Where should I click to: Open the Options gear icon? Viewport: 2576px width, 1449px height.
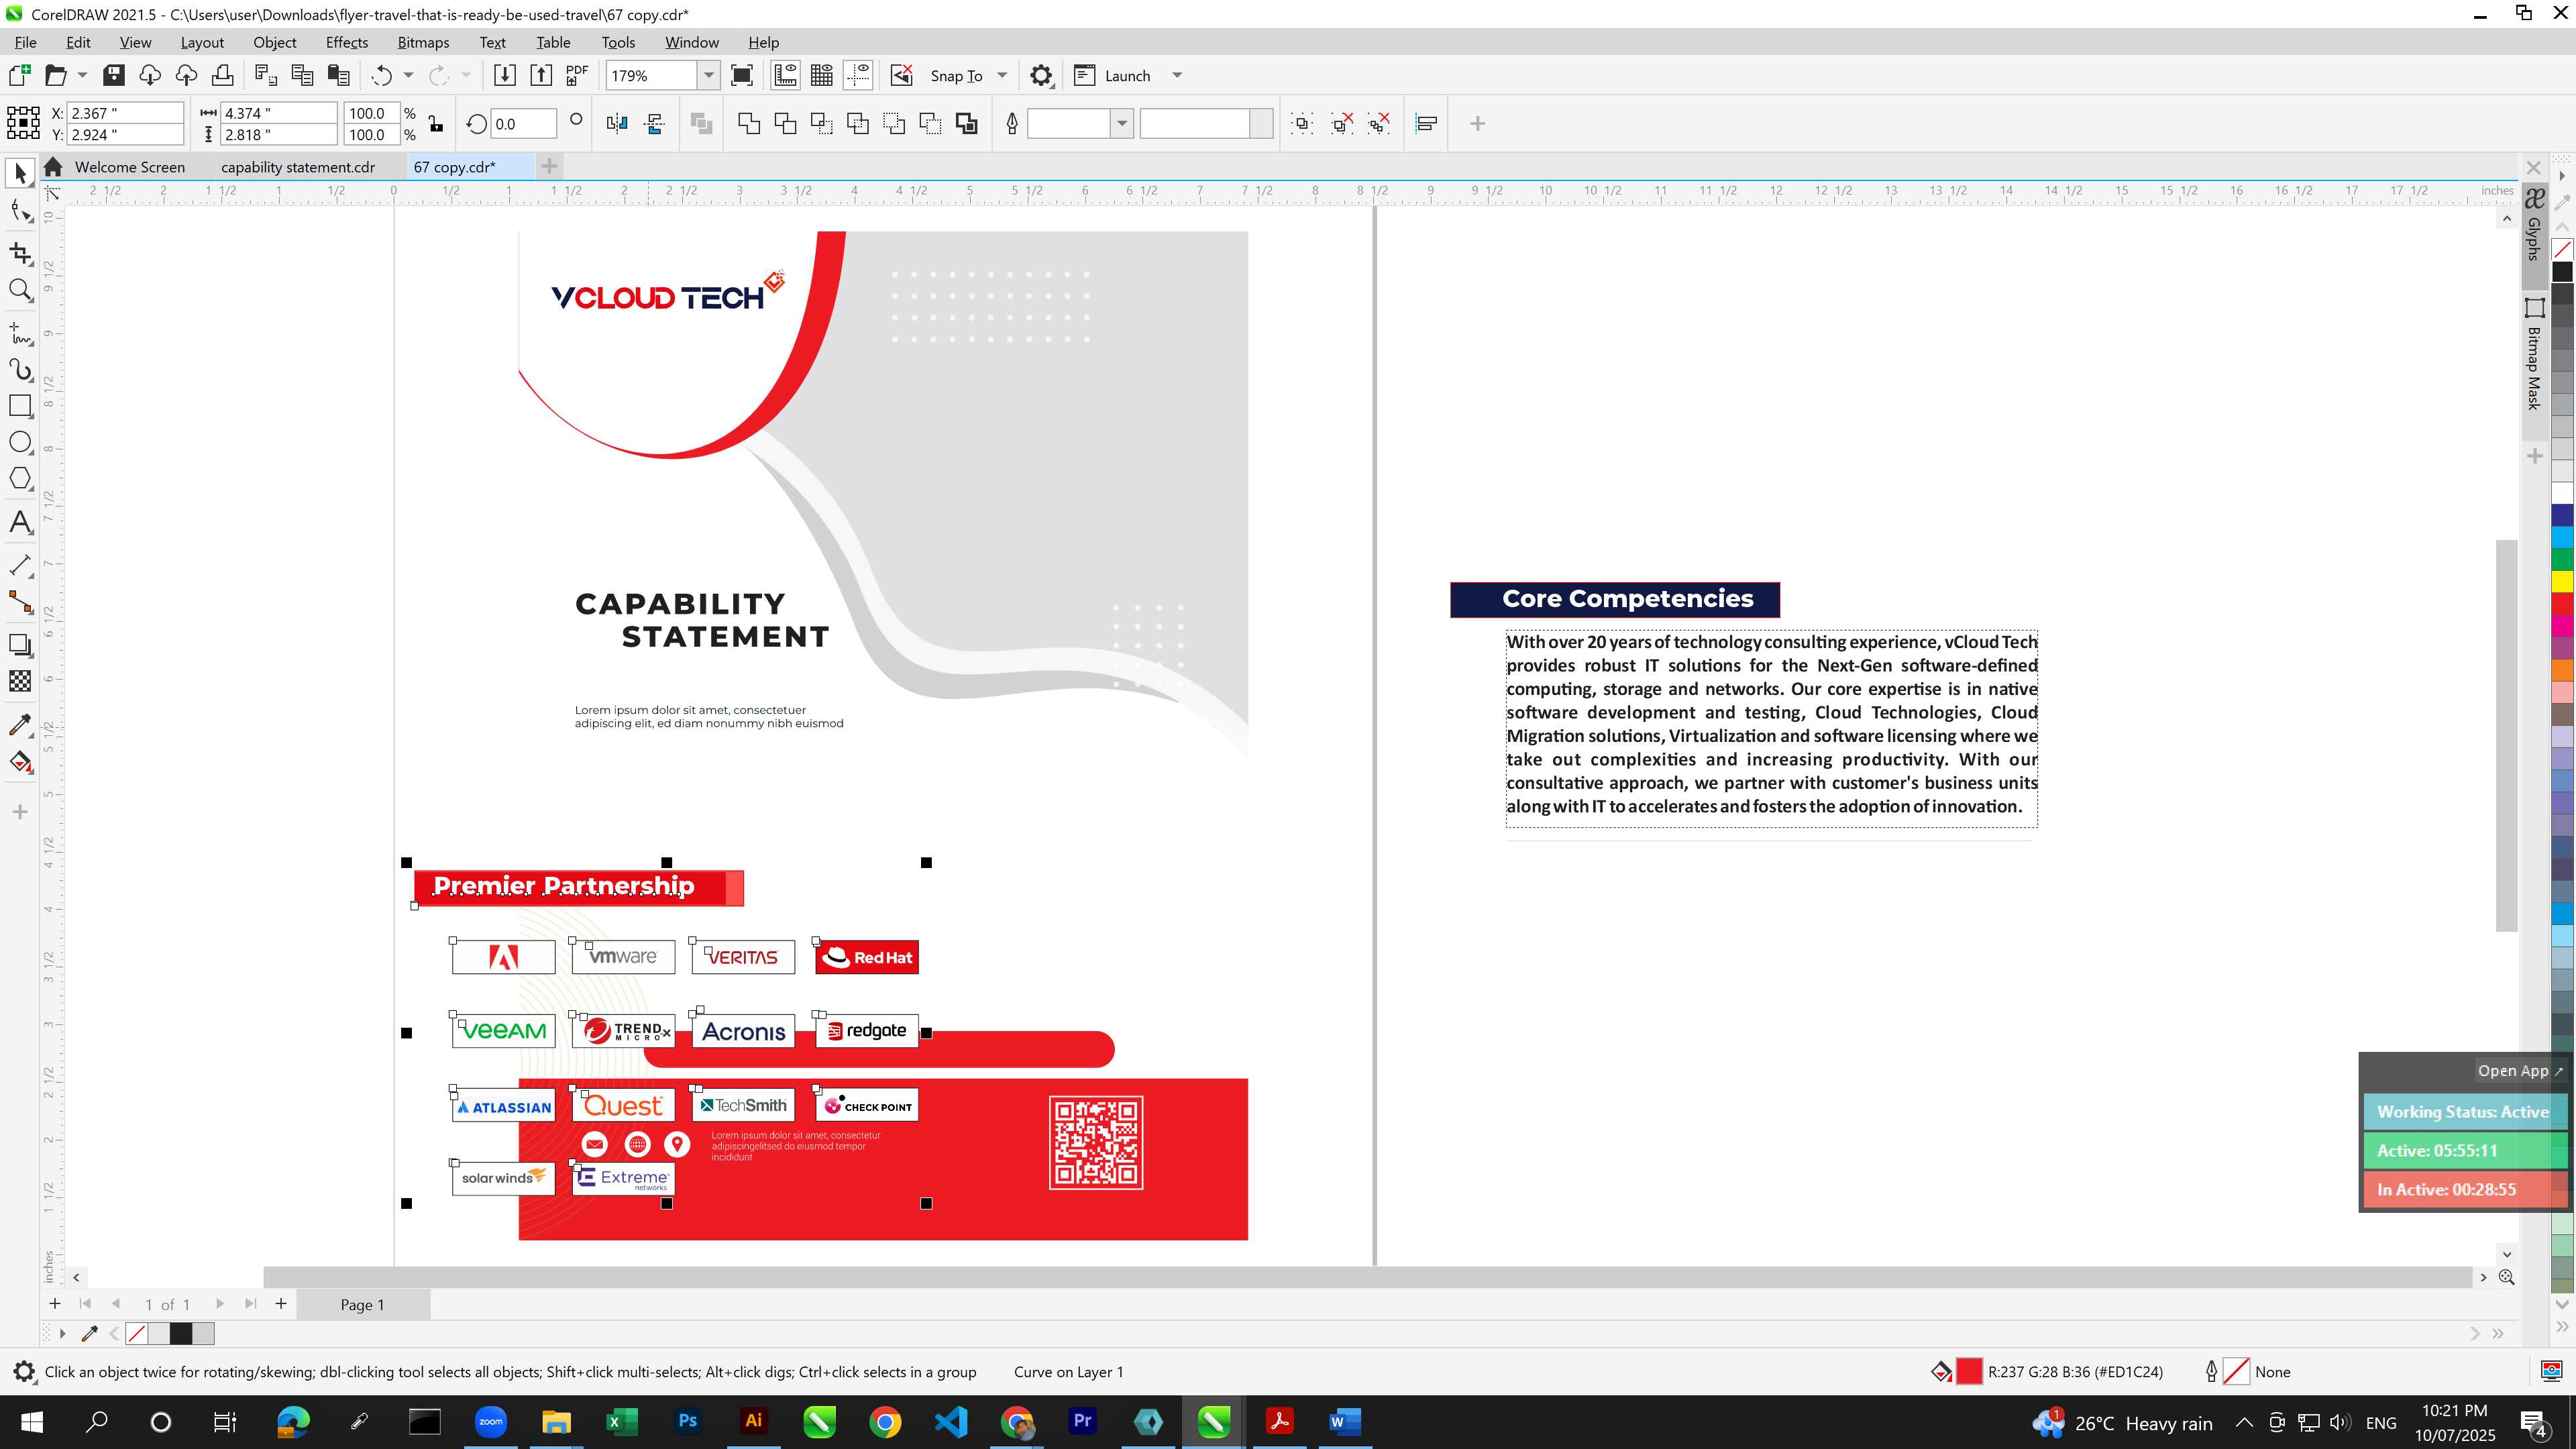1041,75
